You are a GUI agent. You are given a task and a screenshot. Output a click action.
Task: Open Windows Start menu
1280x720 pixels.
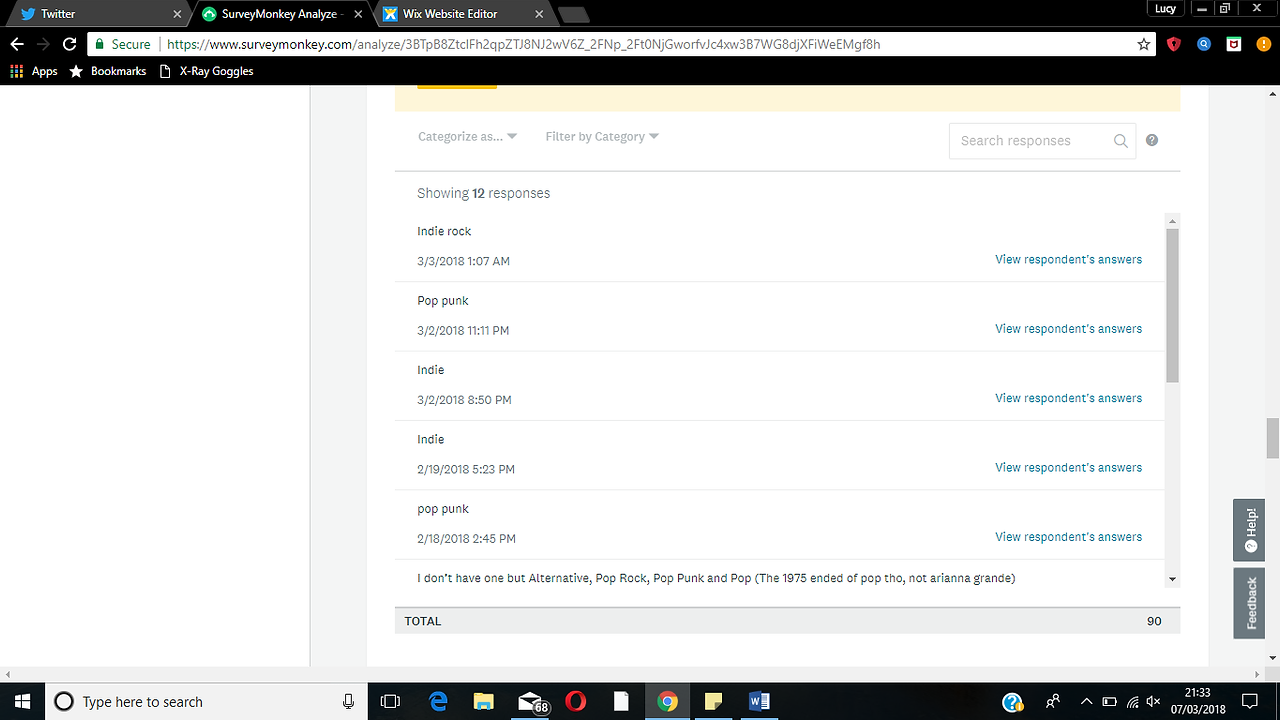coord(21,701)
